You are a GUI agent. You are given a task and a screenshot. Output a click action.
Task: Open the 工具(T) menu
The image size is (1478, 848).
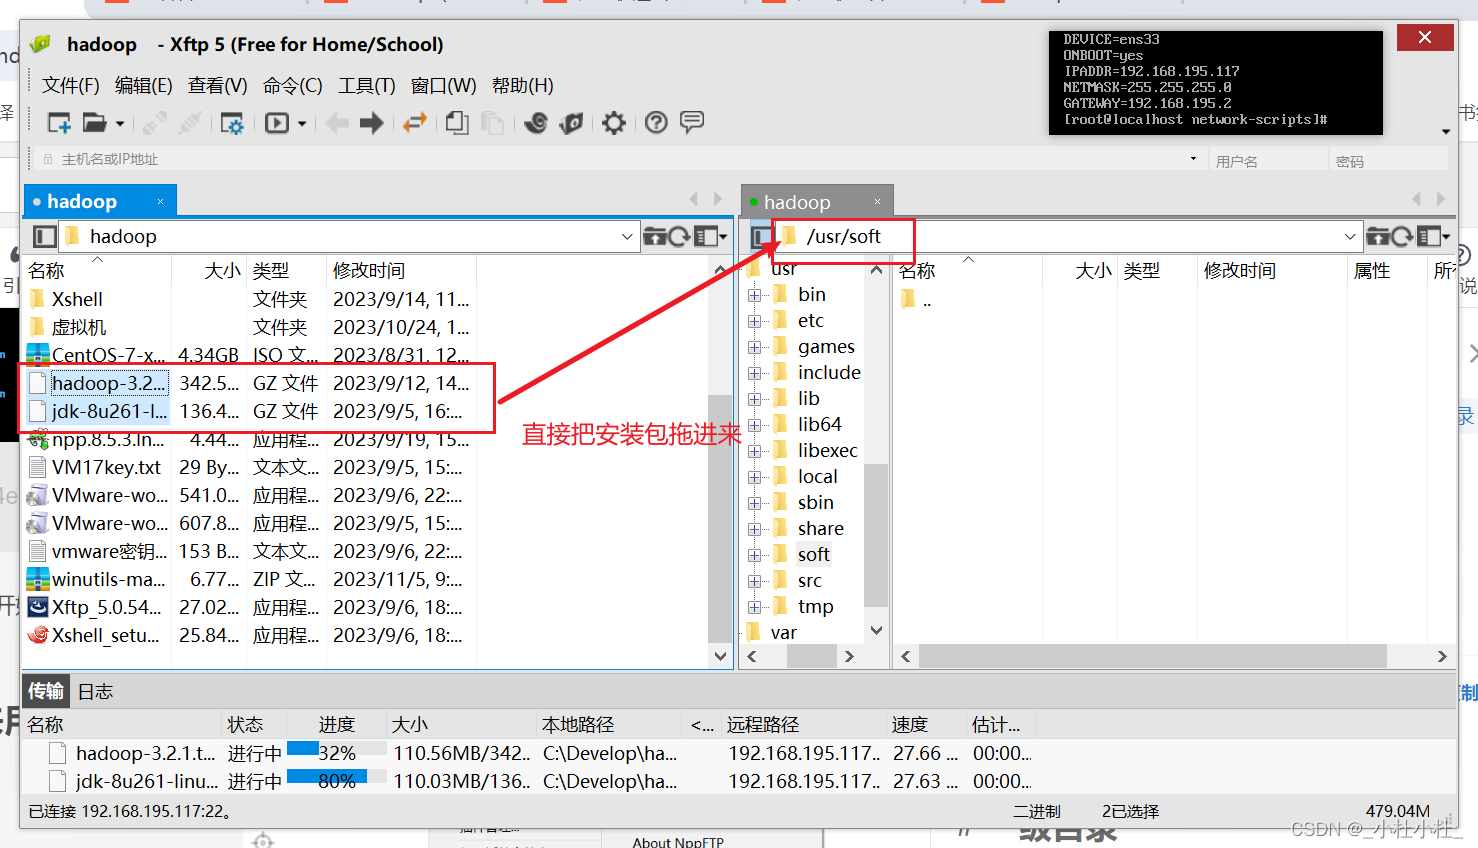tap(366, 86)
